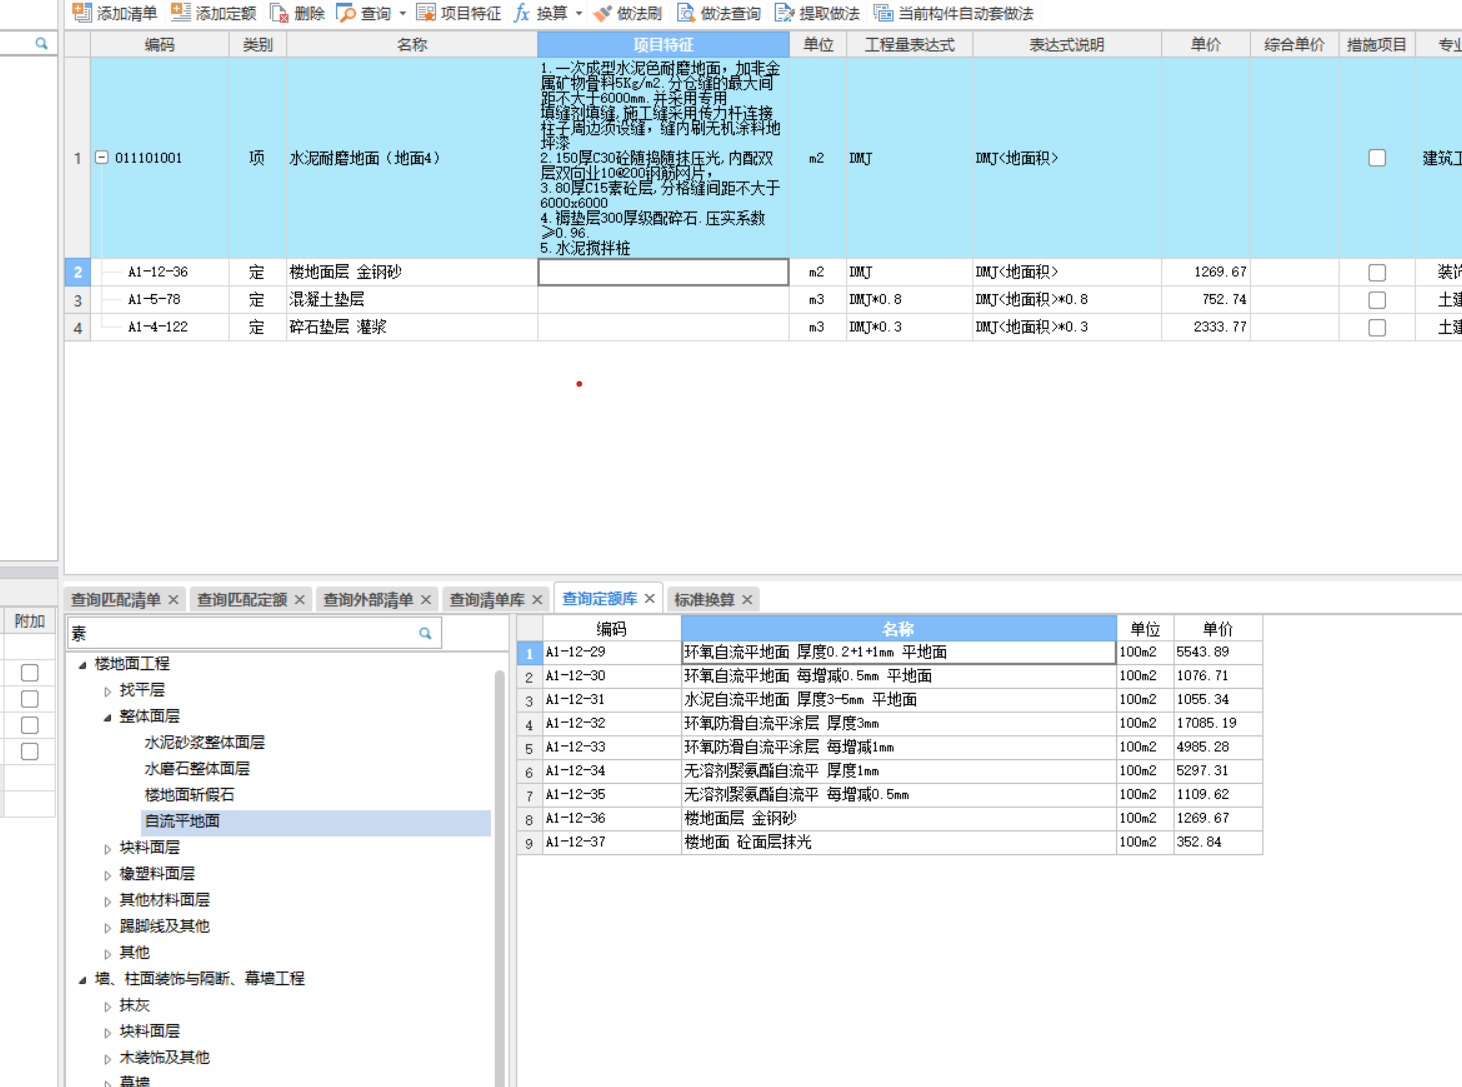Toggle 措施项目 checkbox for A1-5-78 row
Viewport: 1462px width, 1087px height.
coord(1377,300)
